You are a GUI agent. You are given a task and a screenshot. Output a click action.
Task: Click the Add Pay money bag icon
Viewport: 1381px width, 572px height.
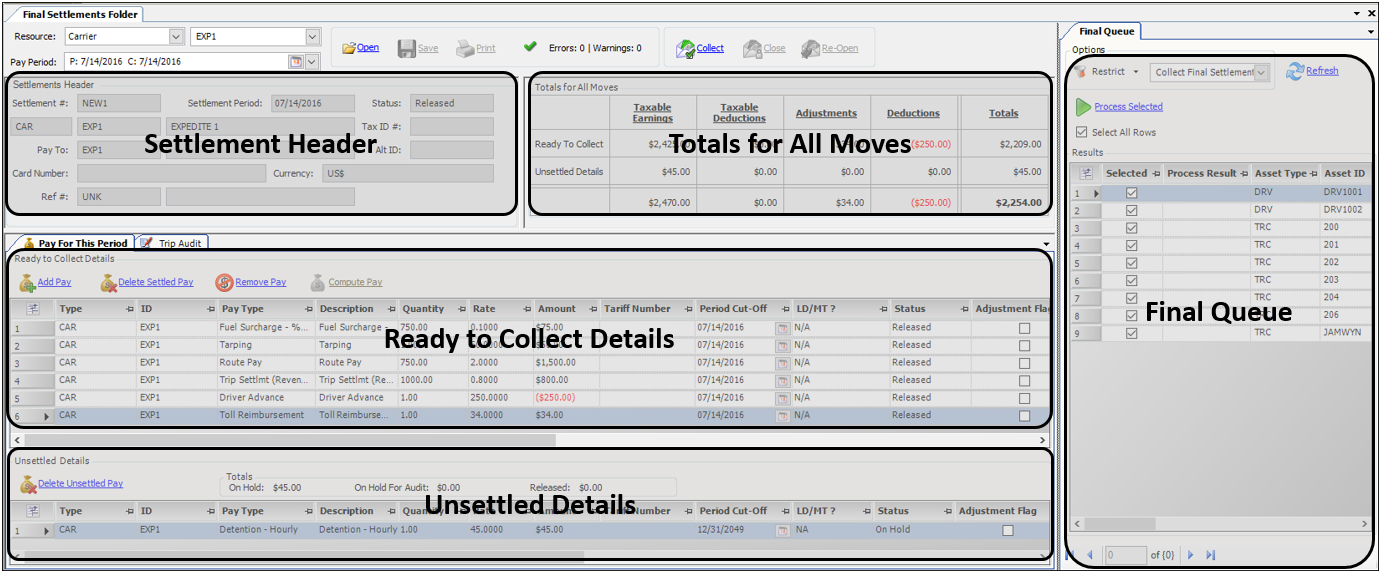tap(27, 283)
